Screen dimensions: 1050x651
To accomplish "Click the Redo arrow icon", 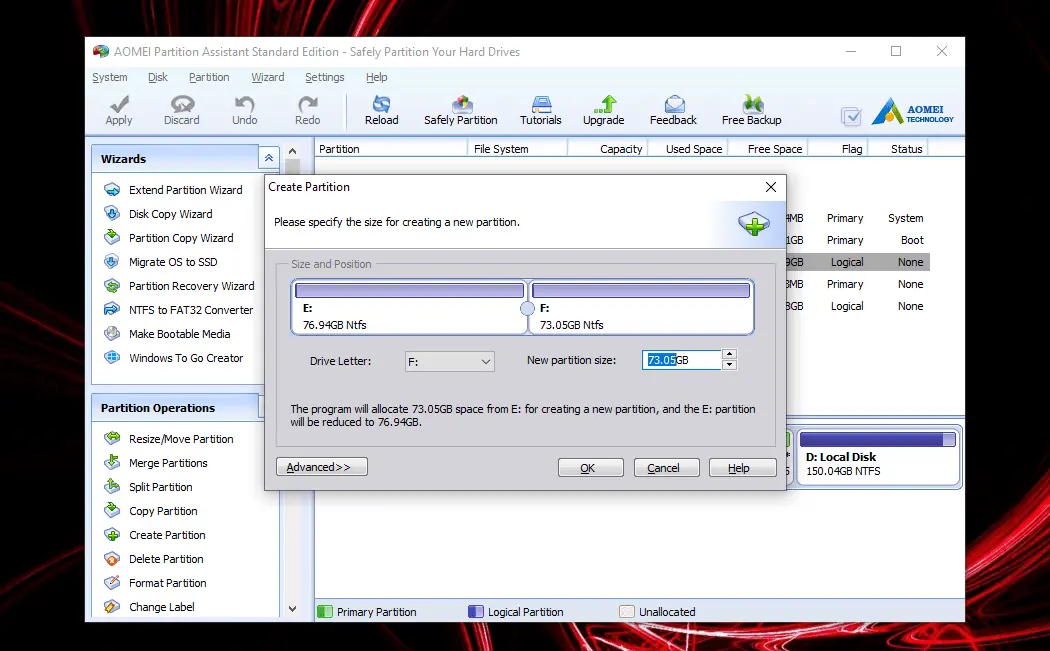I will (x=308, y=104).
